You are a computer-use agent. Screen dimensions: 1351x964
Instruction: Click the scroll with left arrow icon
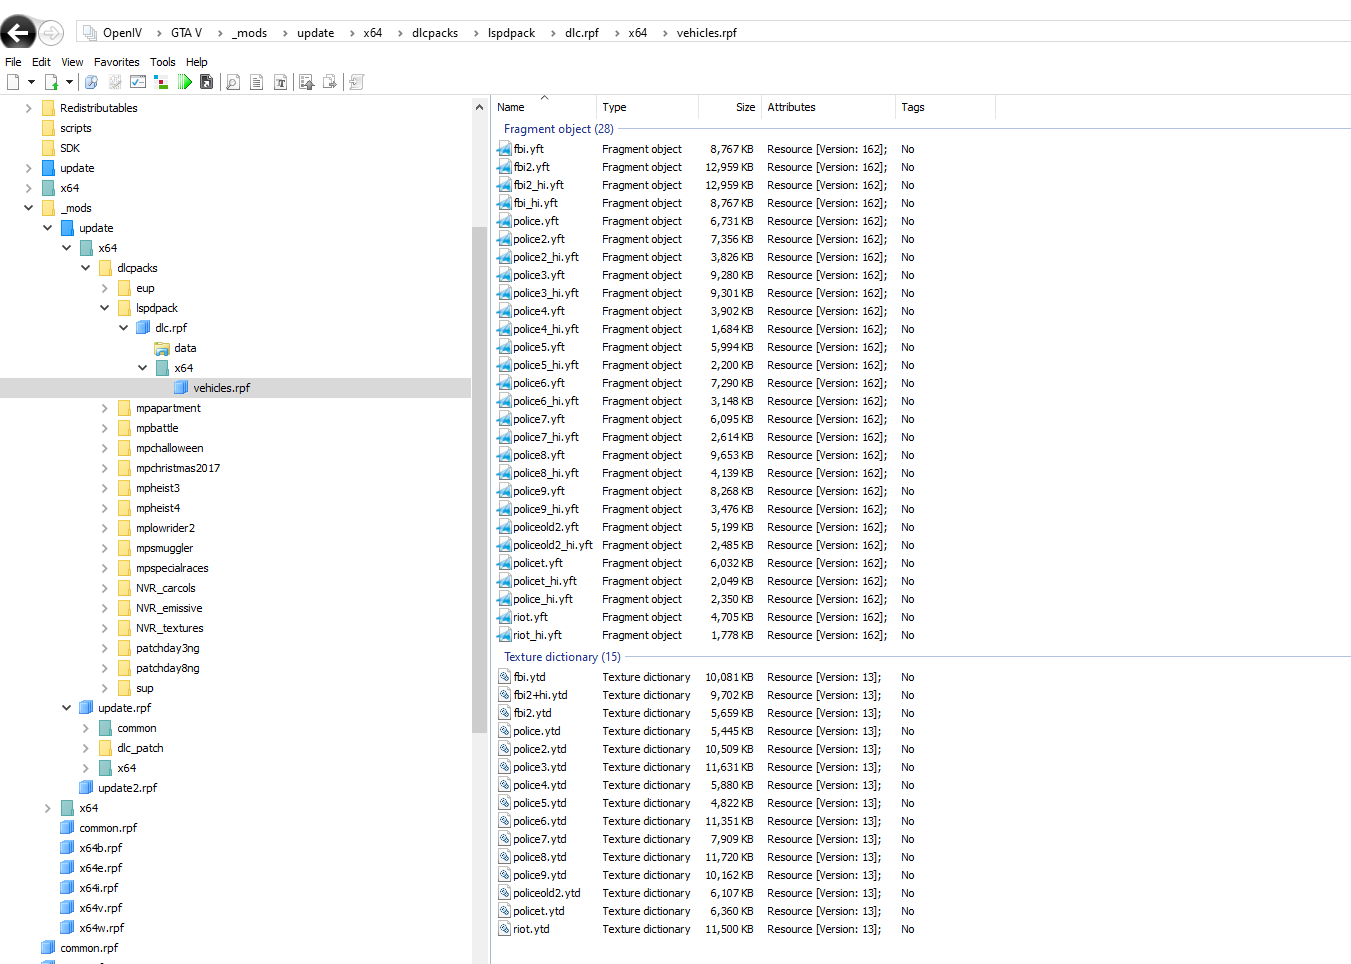356,82
